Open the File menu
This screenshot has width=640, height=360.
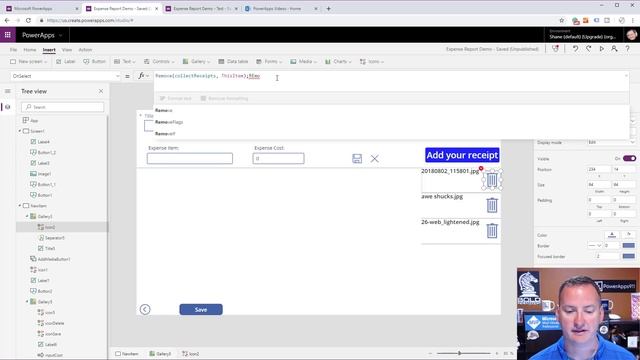tap(13, 50)
